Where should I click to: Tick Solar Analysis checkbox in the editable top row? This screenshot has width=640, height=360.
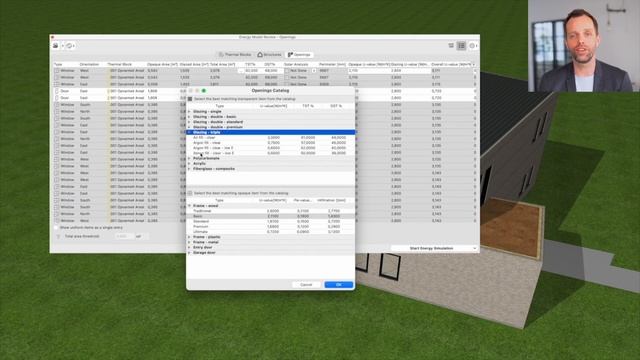287,71
